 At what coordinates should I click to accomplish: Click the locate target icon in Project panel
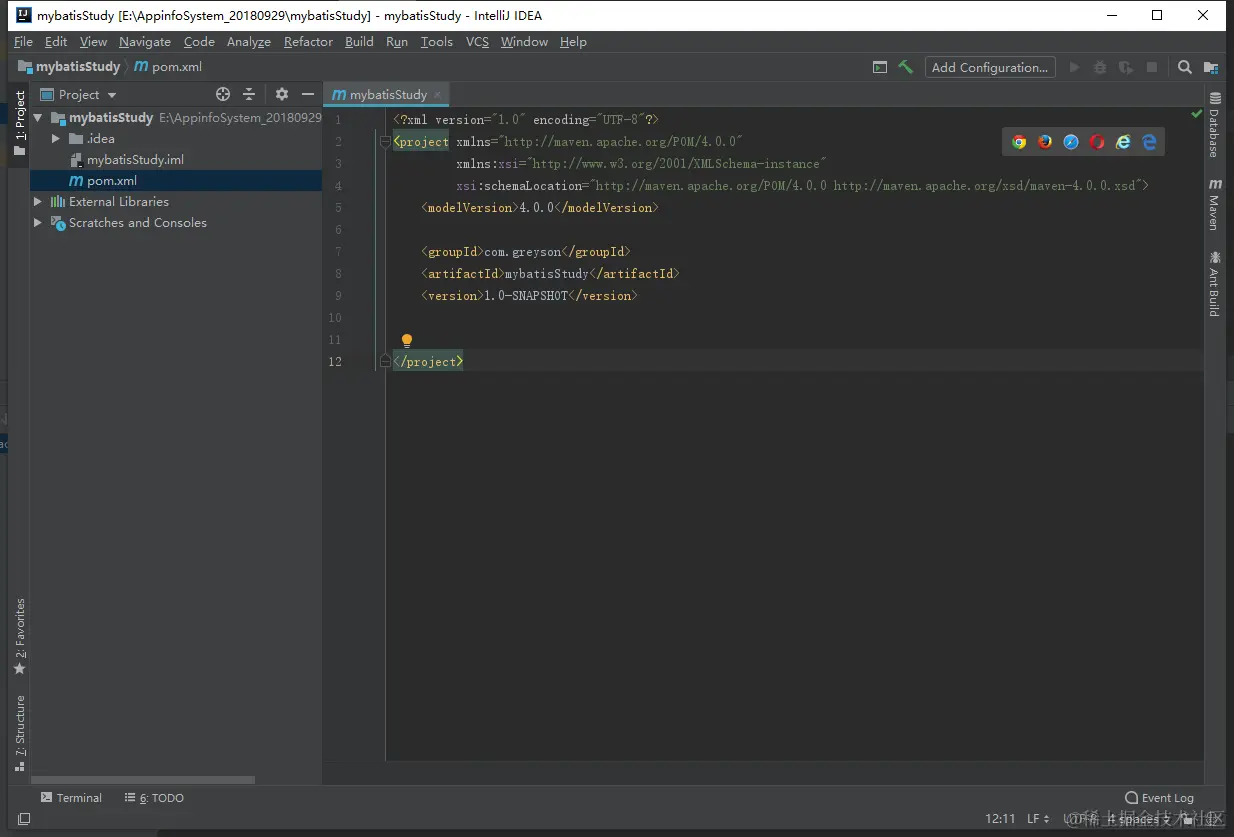[x=223, y=94]
